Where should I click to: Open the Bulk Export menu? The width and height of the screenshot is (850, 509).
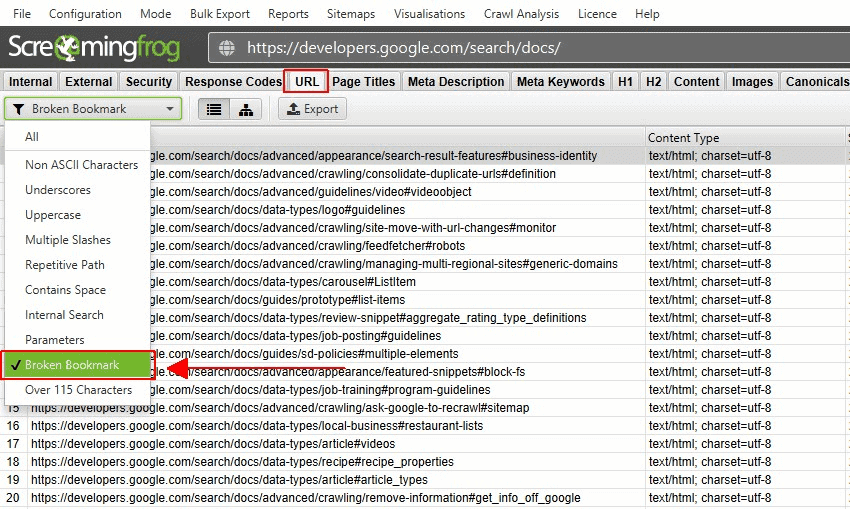click(220, 14)
